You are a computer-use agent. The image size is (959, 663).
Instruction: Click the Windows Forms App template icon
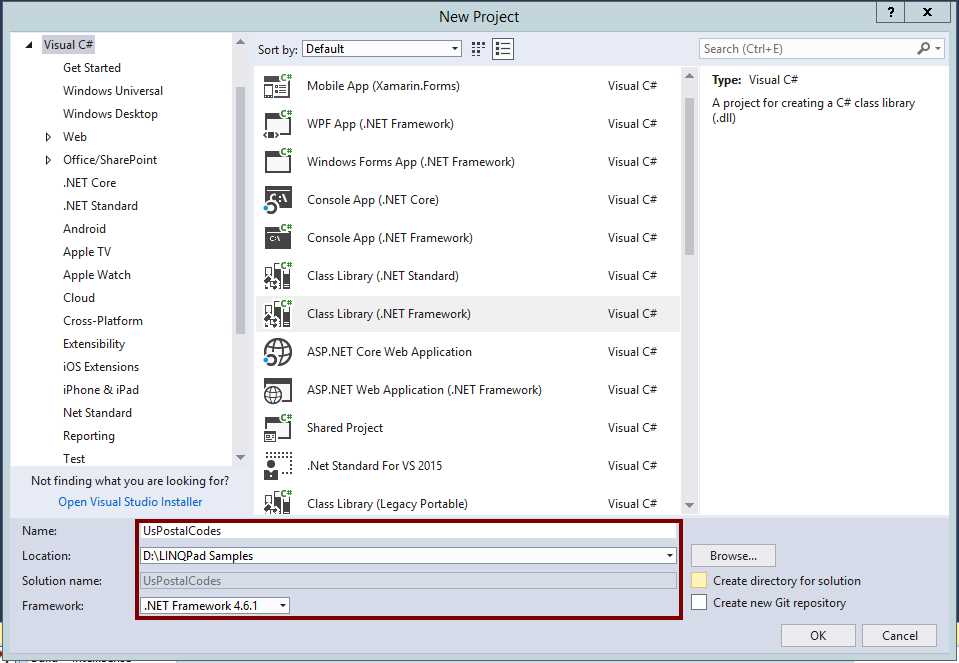point(278,162)
